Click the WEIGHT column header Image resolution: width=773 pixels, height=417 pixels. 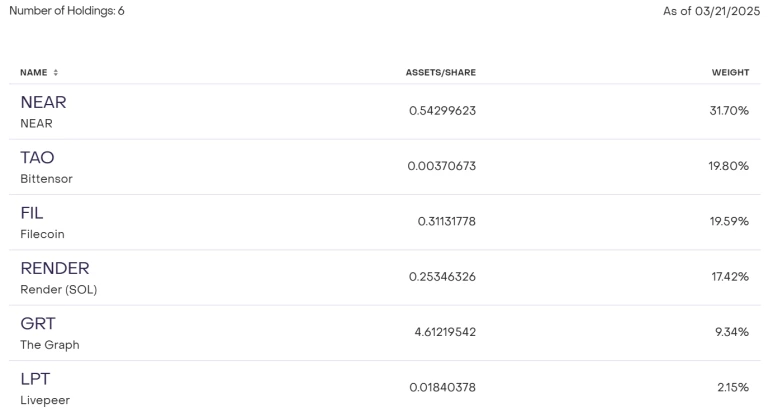(730, 72)
